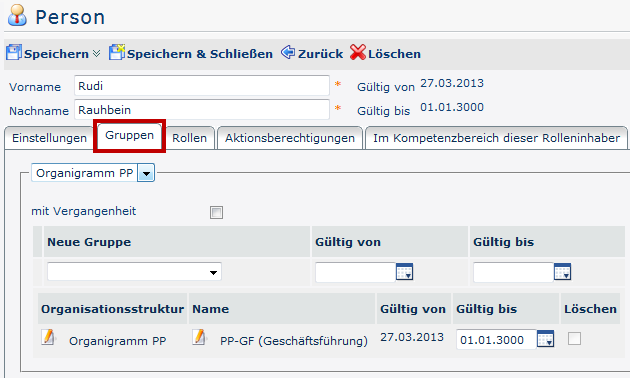
Task: Open the Einstellungen tab
Action: [x=49, y=138]
